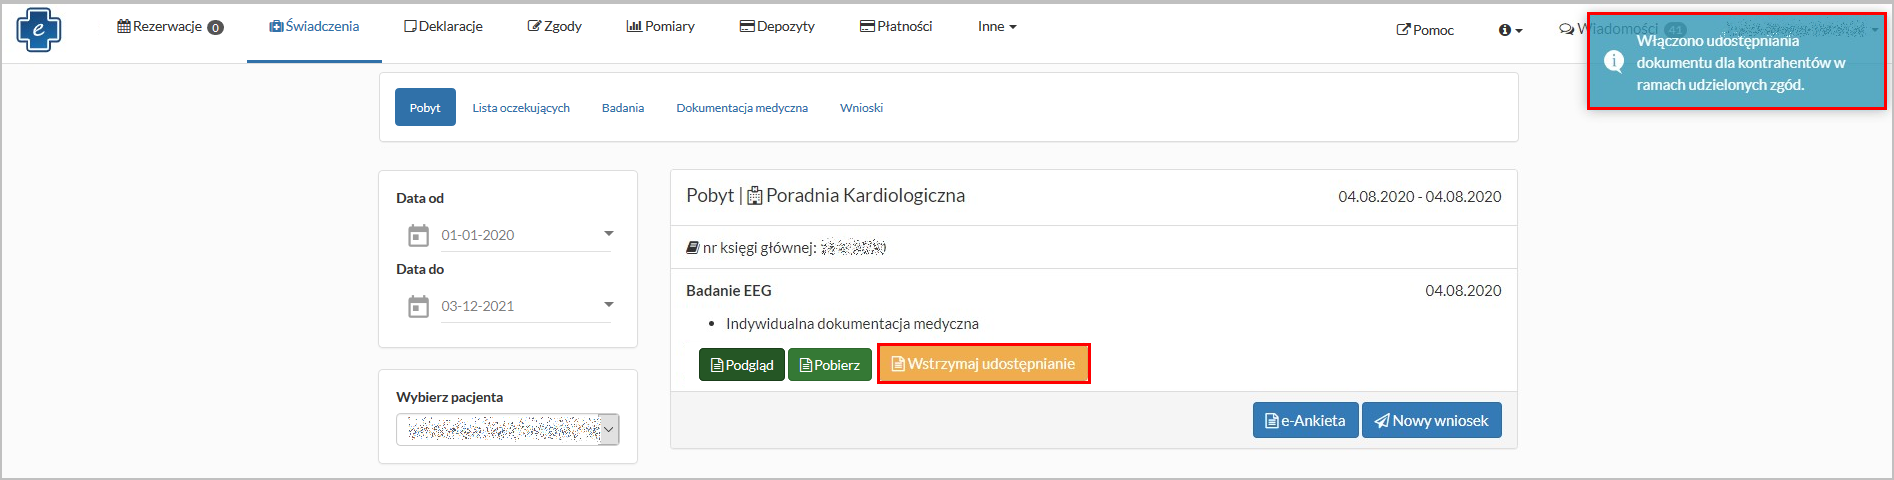The width and height of the screenshot is (1894, 480).
Task: Expand the Inne menu
Action: pyautogui.click(x=997, y=27)
